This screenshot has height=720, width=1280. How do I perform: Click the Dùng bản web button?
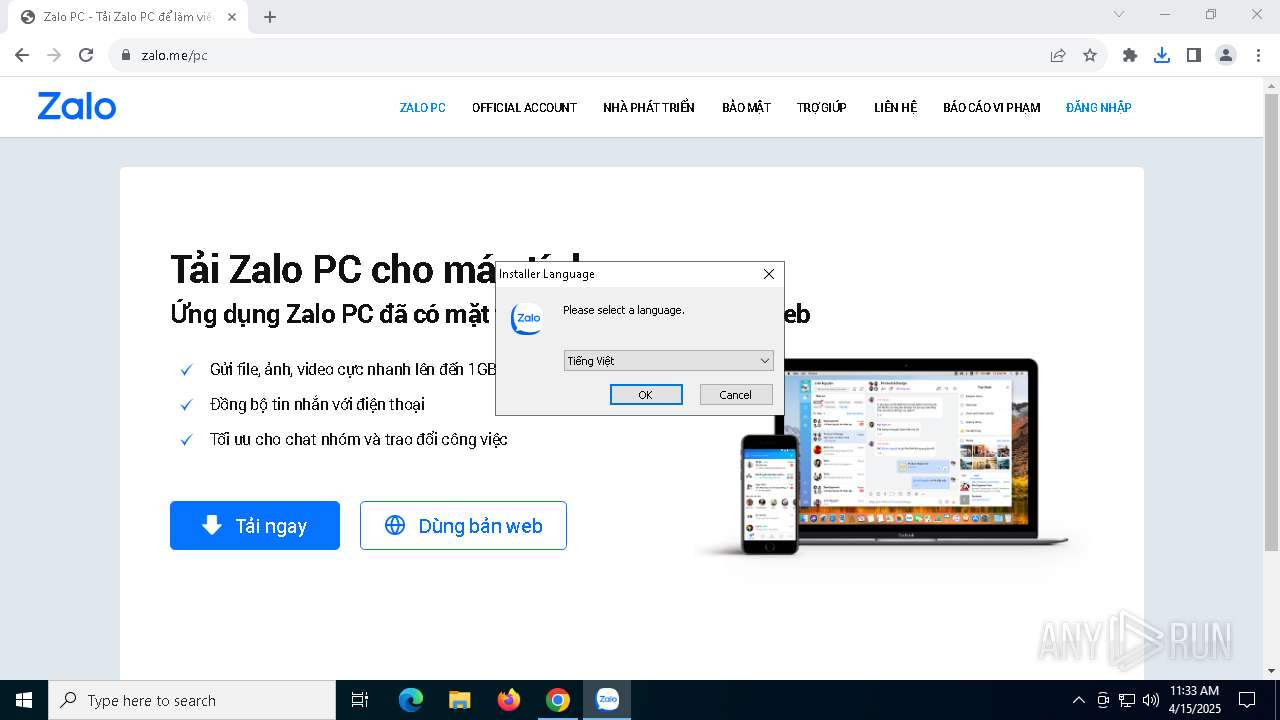click(x=463, y=525)
